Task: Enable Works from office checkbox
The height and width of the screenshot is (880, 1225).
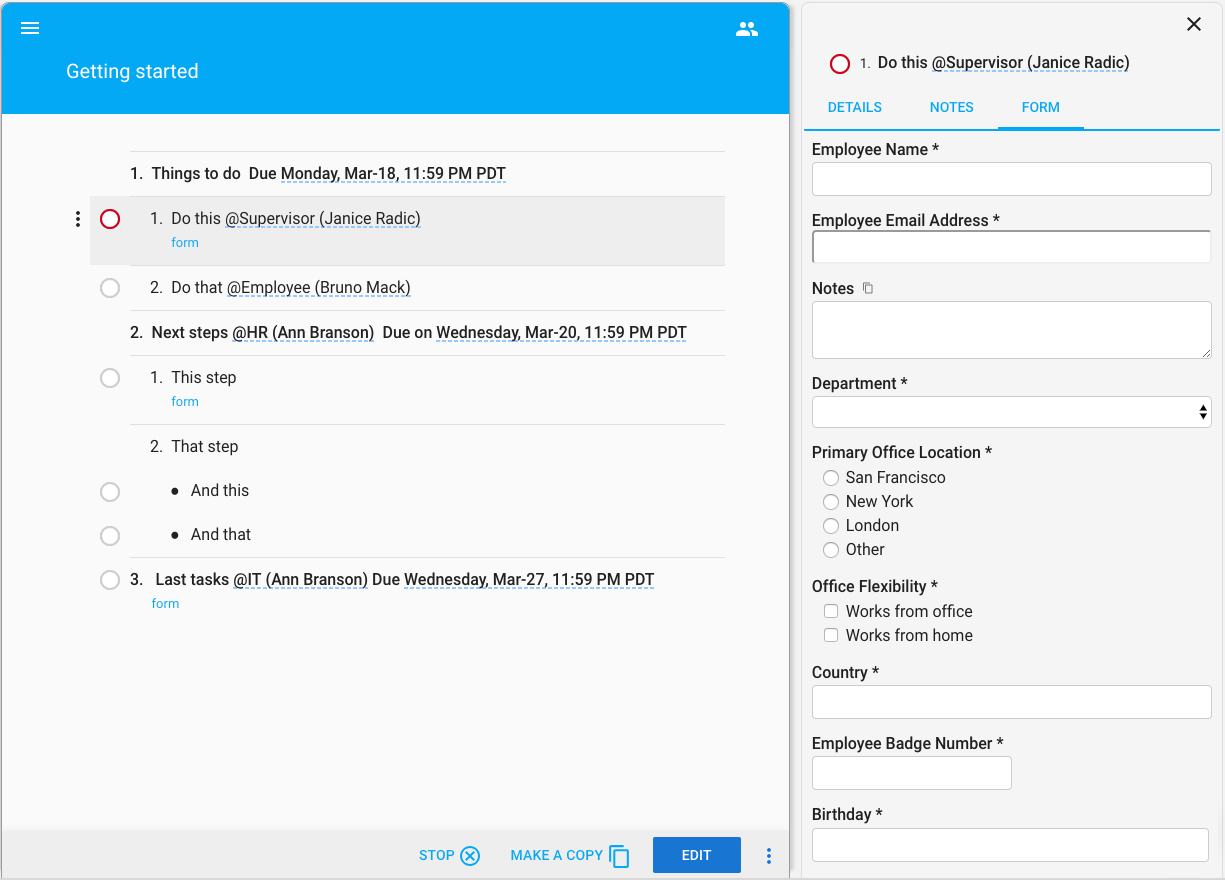Action: point(831,611)
